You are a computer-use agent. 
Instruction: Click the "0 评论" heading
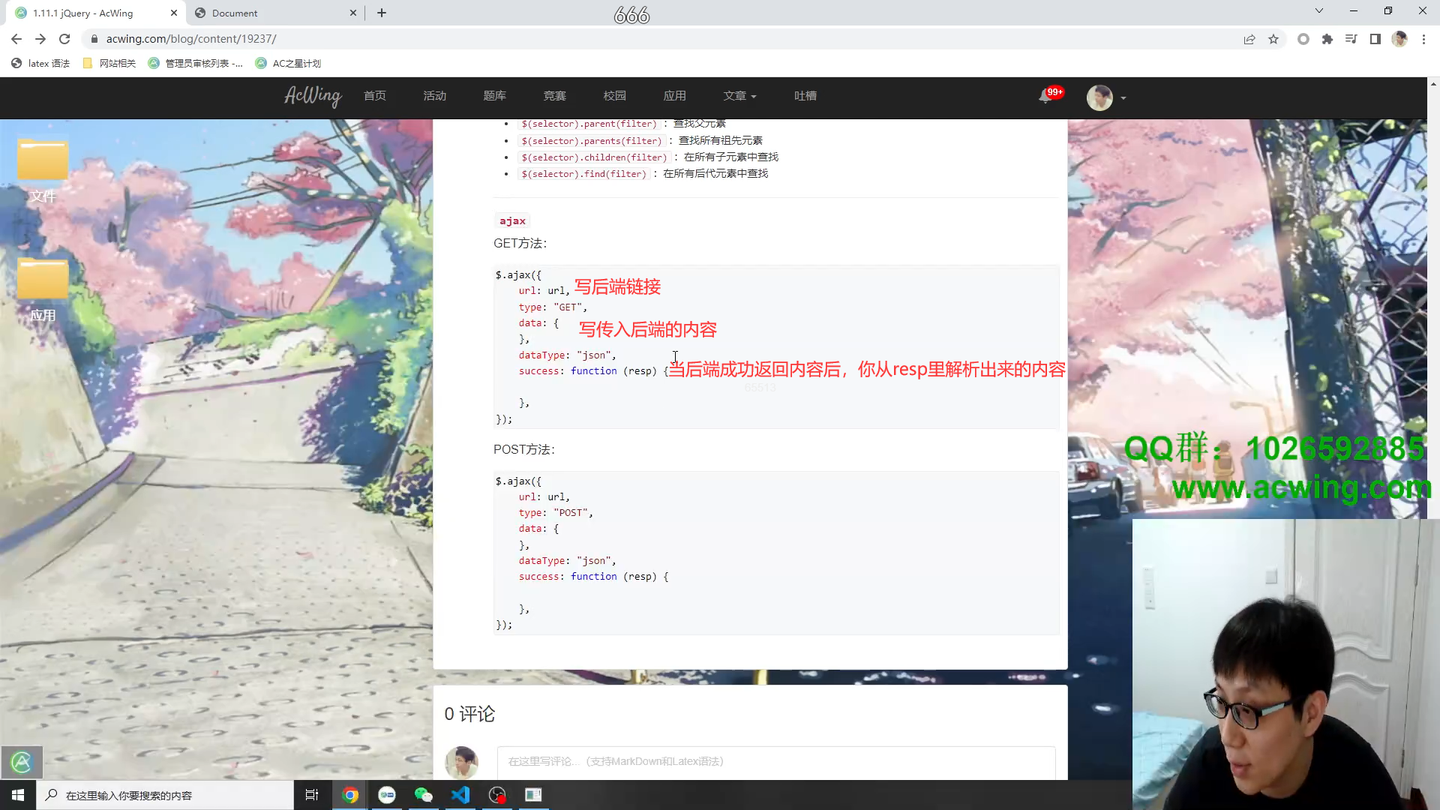point(469,714)
